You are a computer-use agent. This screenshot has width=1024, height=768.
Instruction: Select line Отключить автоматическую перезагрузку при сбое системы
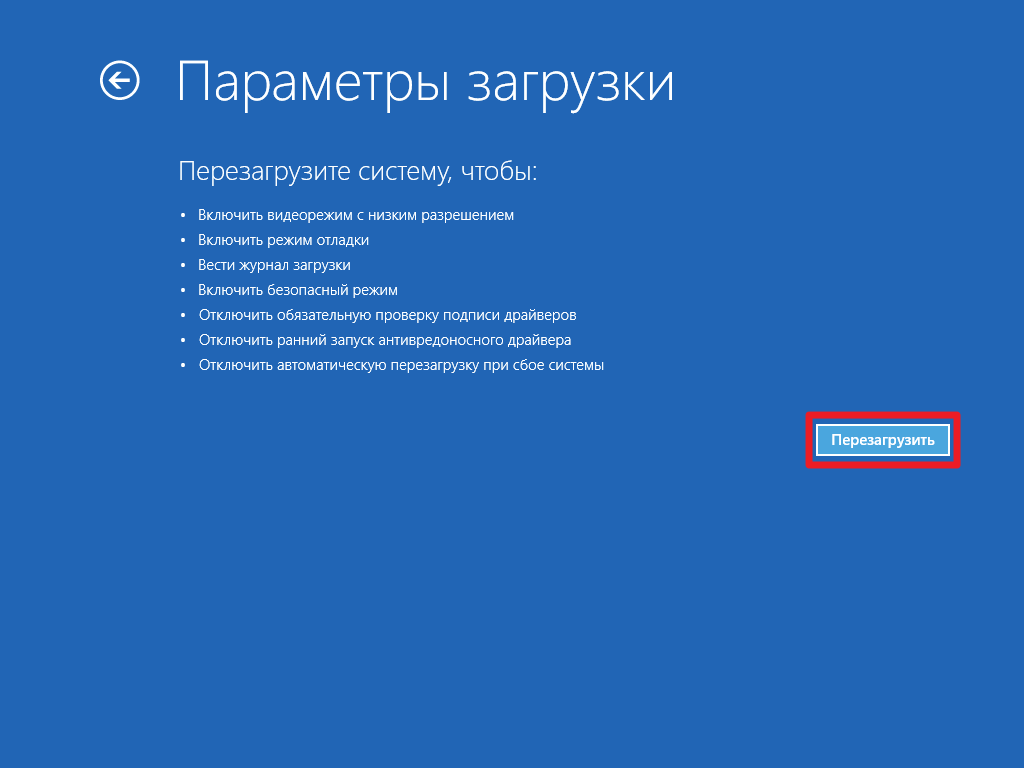click(x=401, y=365)
